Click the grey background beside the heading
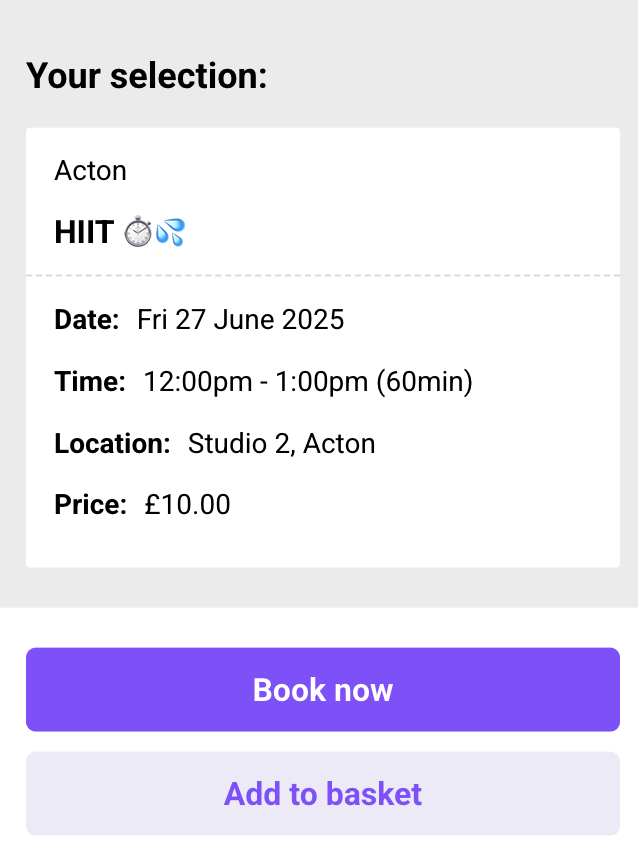The height and width of the screenshot is (864, 638). [x=452, y=75]
